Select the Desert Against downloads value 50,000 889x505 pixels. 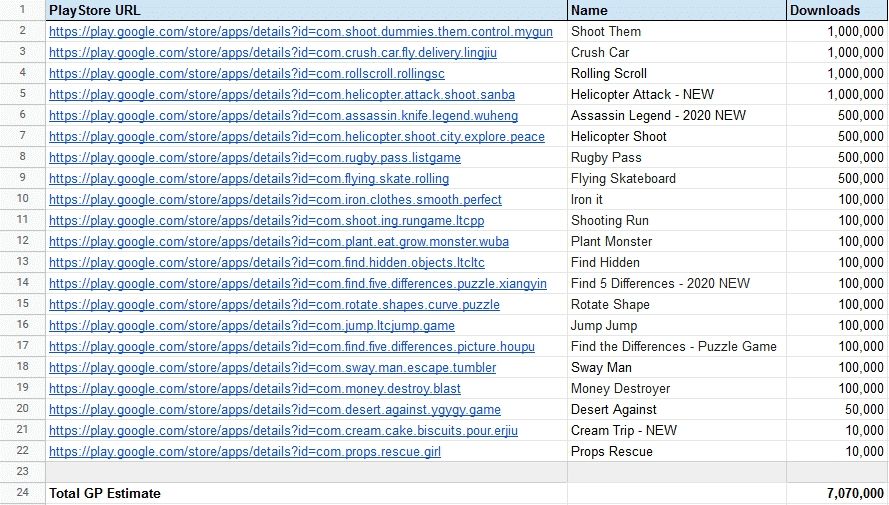(836, 410)
